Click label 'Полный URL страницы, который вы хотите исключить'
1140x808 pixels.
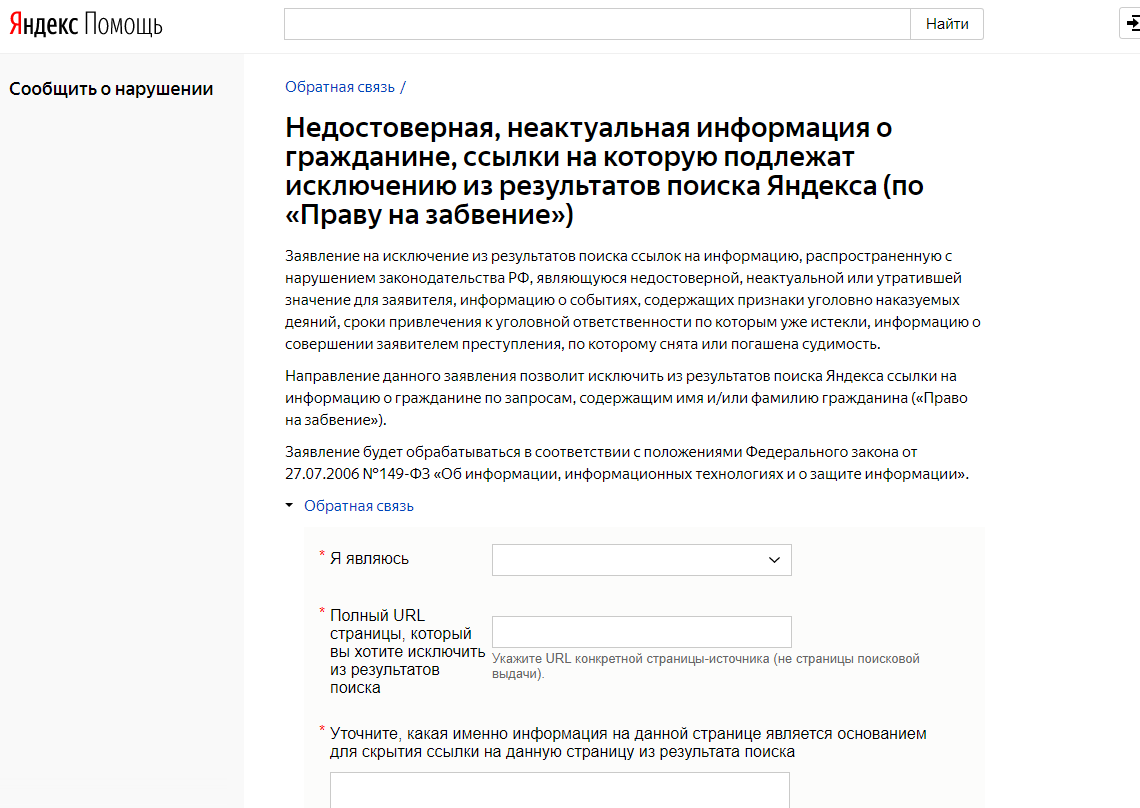pos(407,652)
